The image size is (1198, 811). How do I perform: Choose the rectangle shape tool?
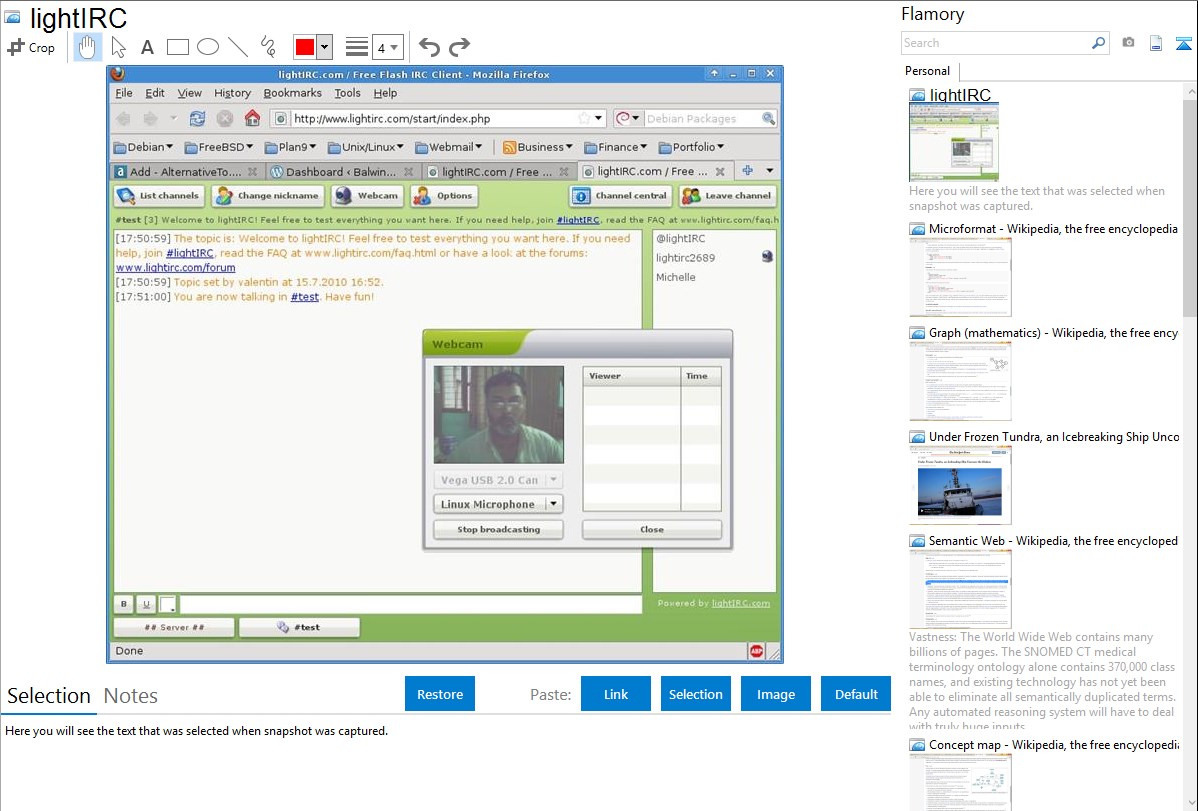click(177, 47)
